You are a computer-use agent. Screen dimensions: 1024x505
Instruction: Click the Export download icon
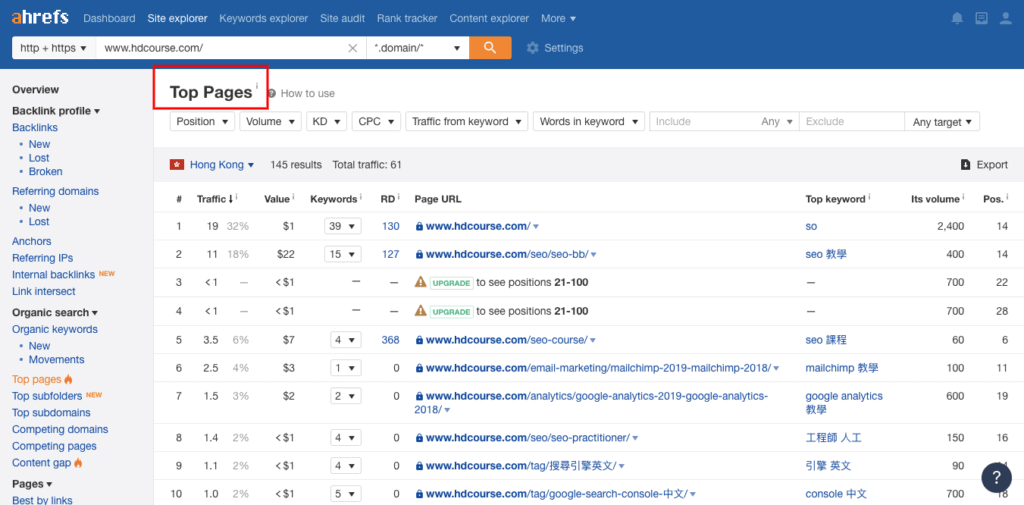coord(965,165)
